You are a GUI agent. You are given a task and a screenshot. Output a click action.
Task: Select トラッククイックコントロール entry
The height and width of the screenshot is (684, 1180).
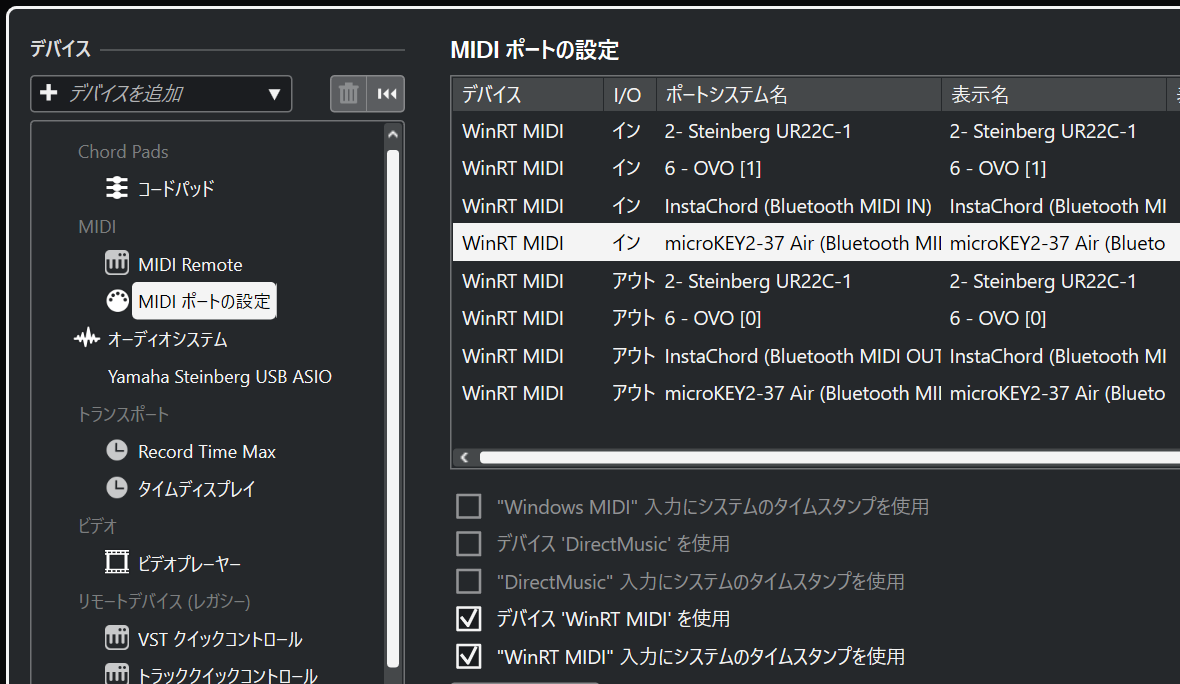(x=227, y=675)
